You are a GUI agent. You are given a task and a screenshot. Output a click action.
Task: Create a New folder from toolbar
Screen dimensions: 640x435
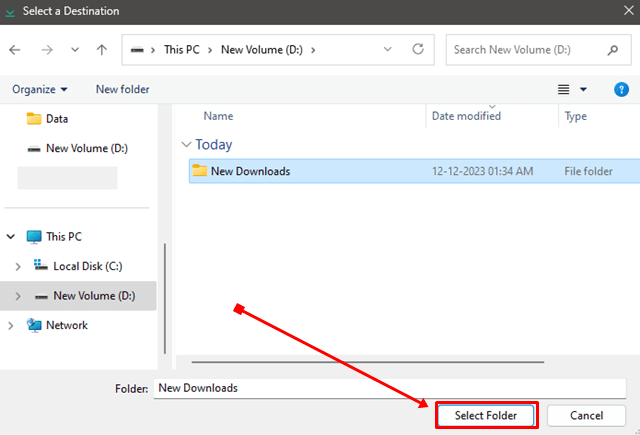pos(122,89)
